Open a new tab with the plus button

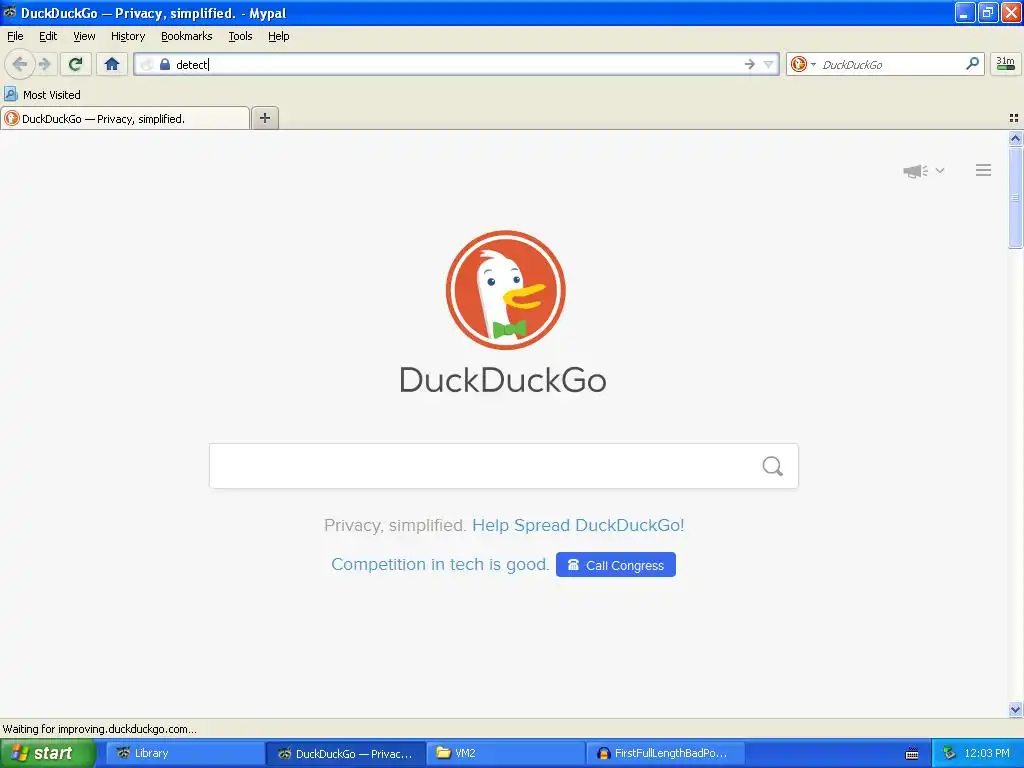(264, 118)
